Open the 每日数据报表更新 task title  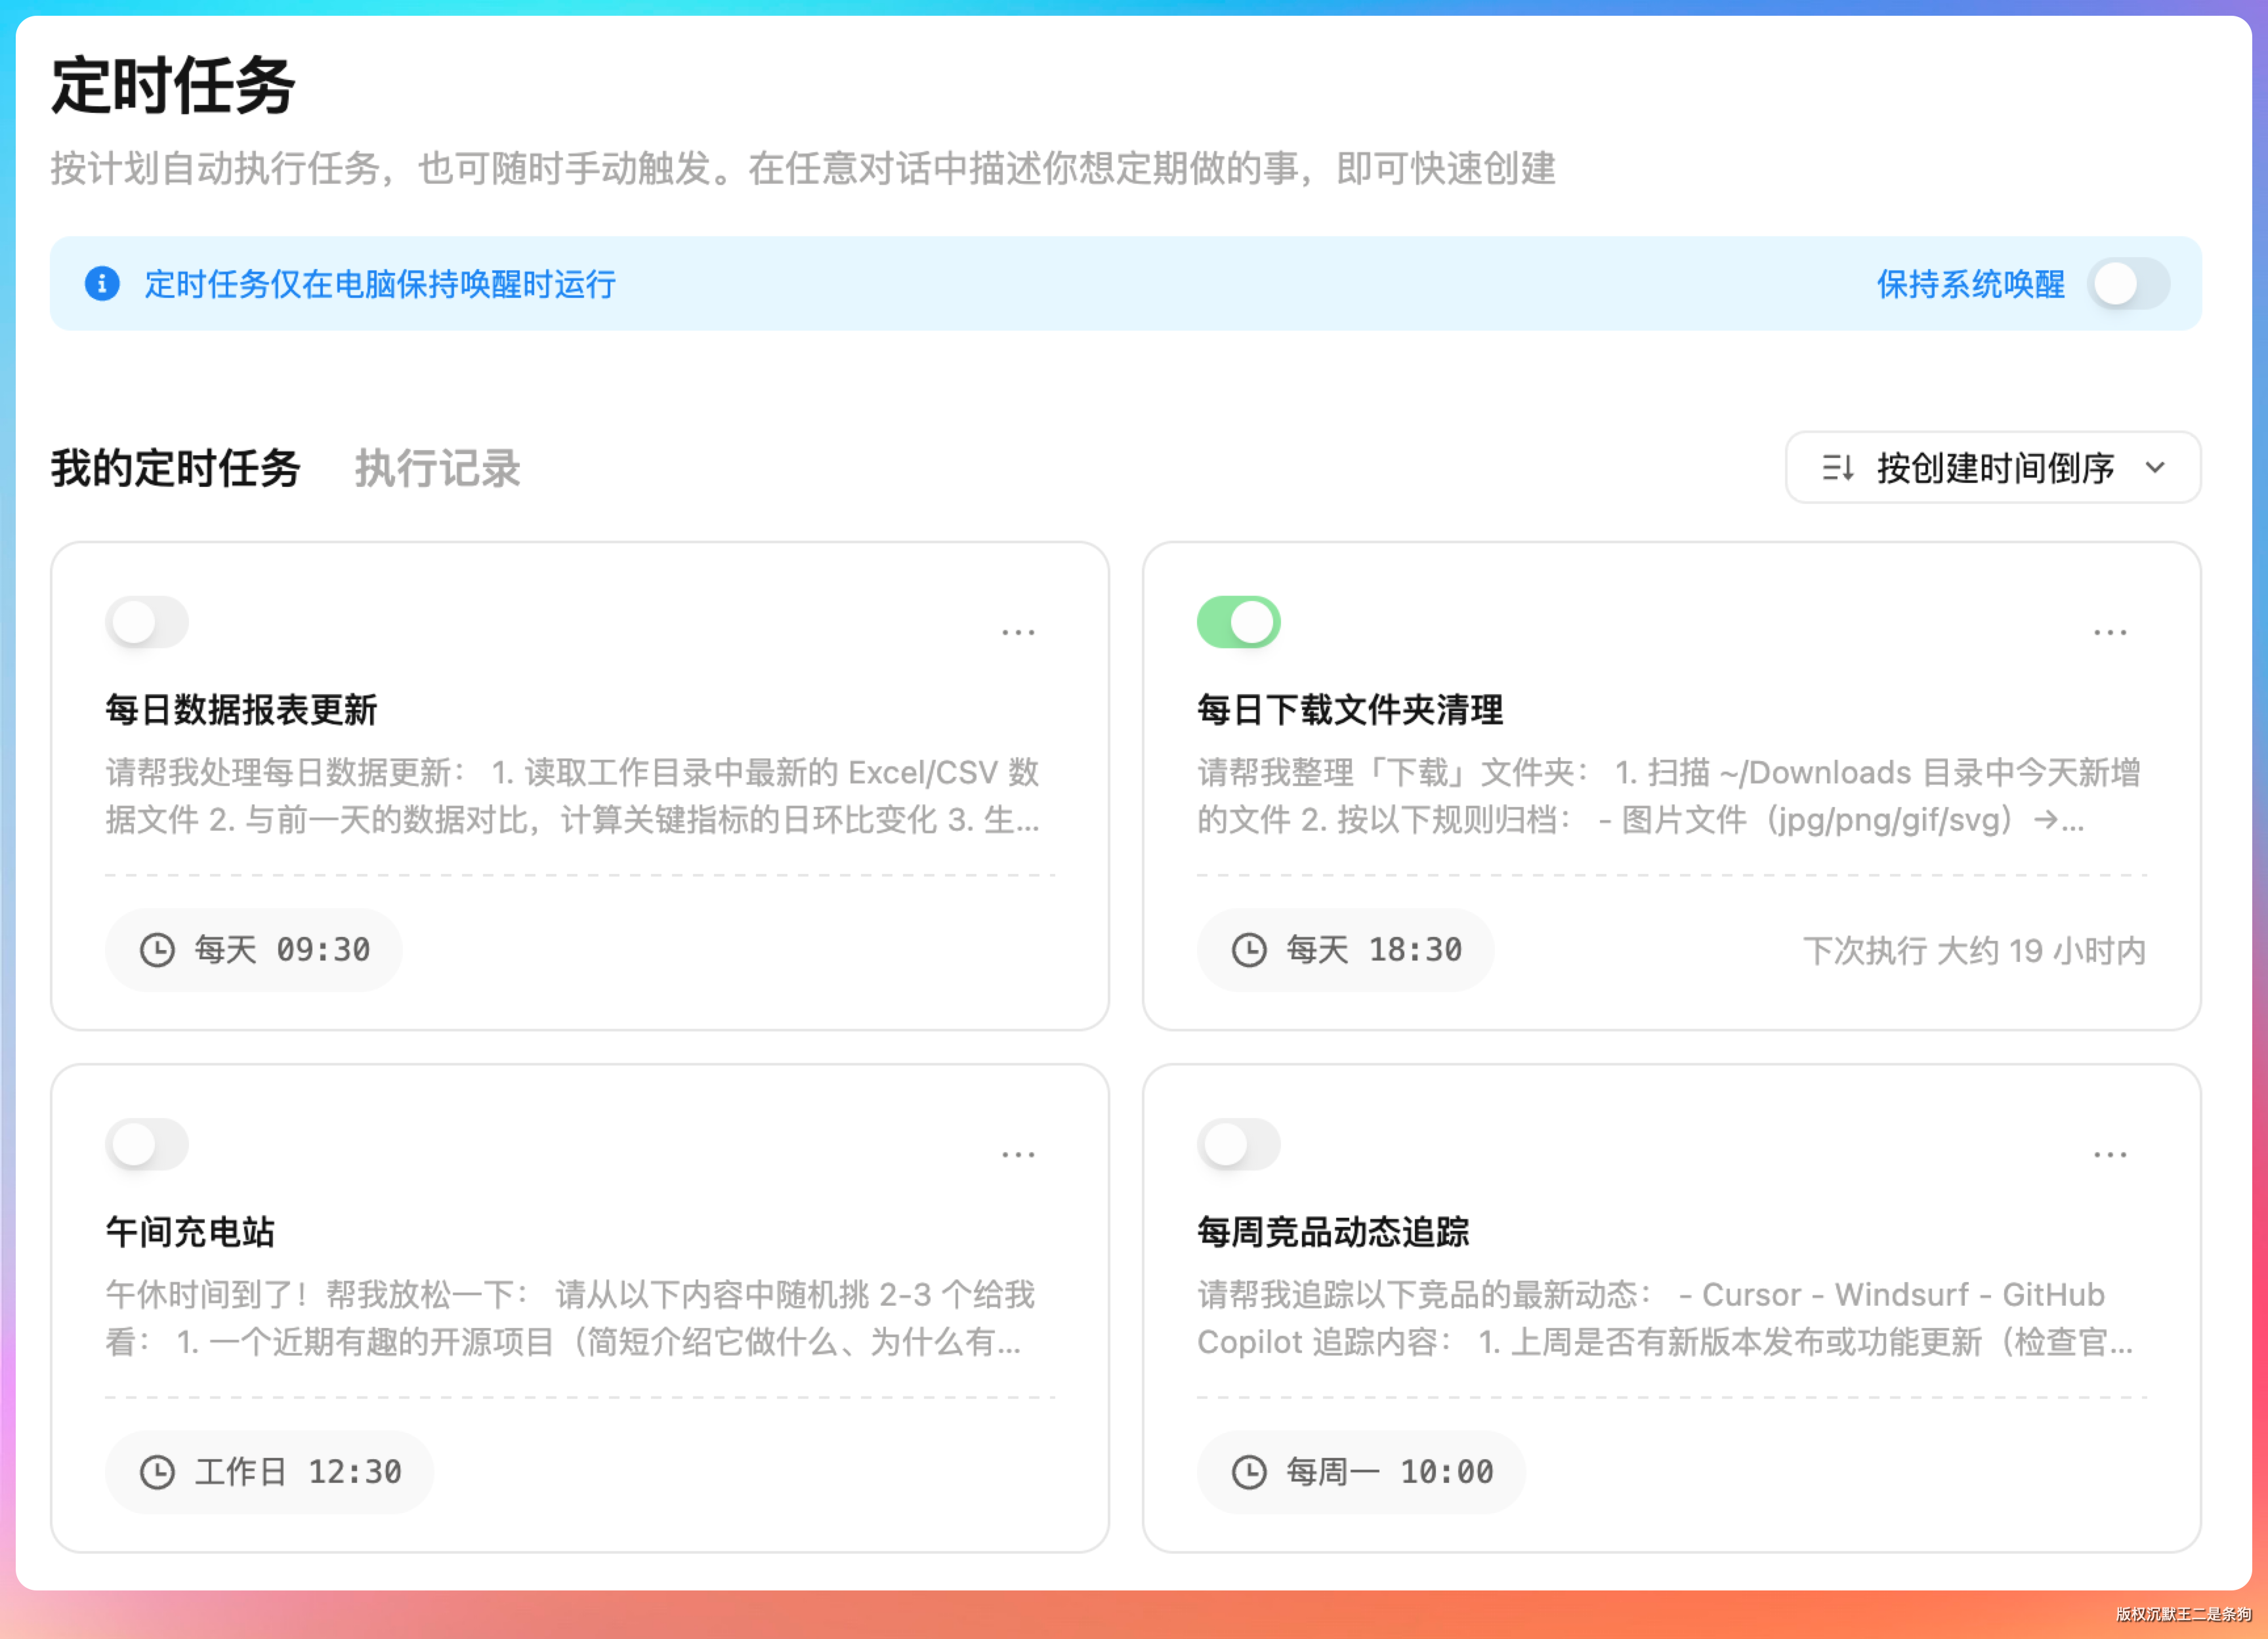pos(241,710)
